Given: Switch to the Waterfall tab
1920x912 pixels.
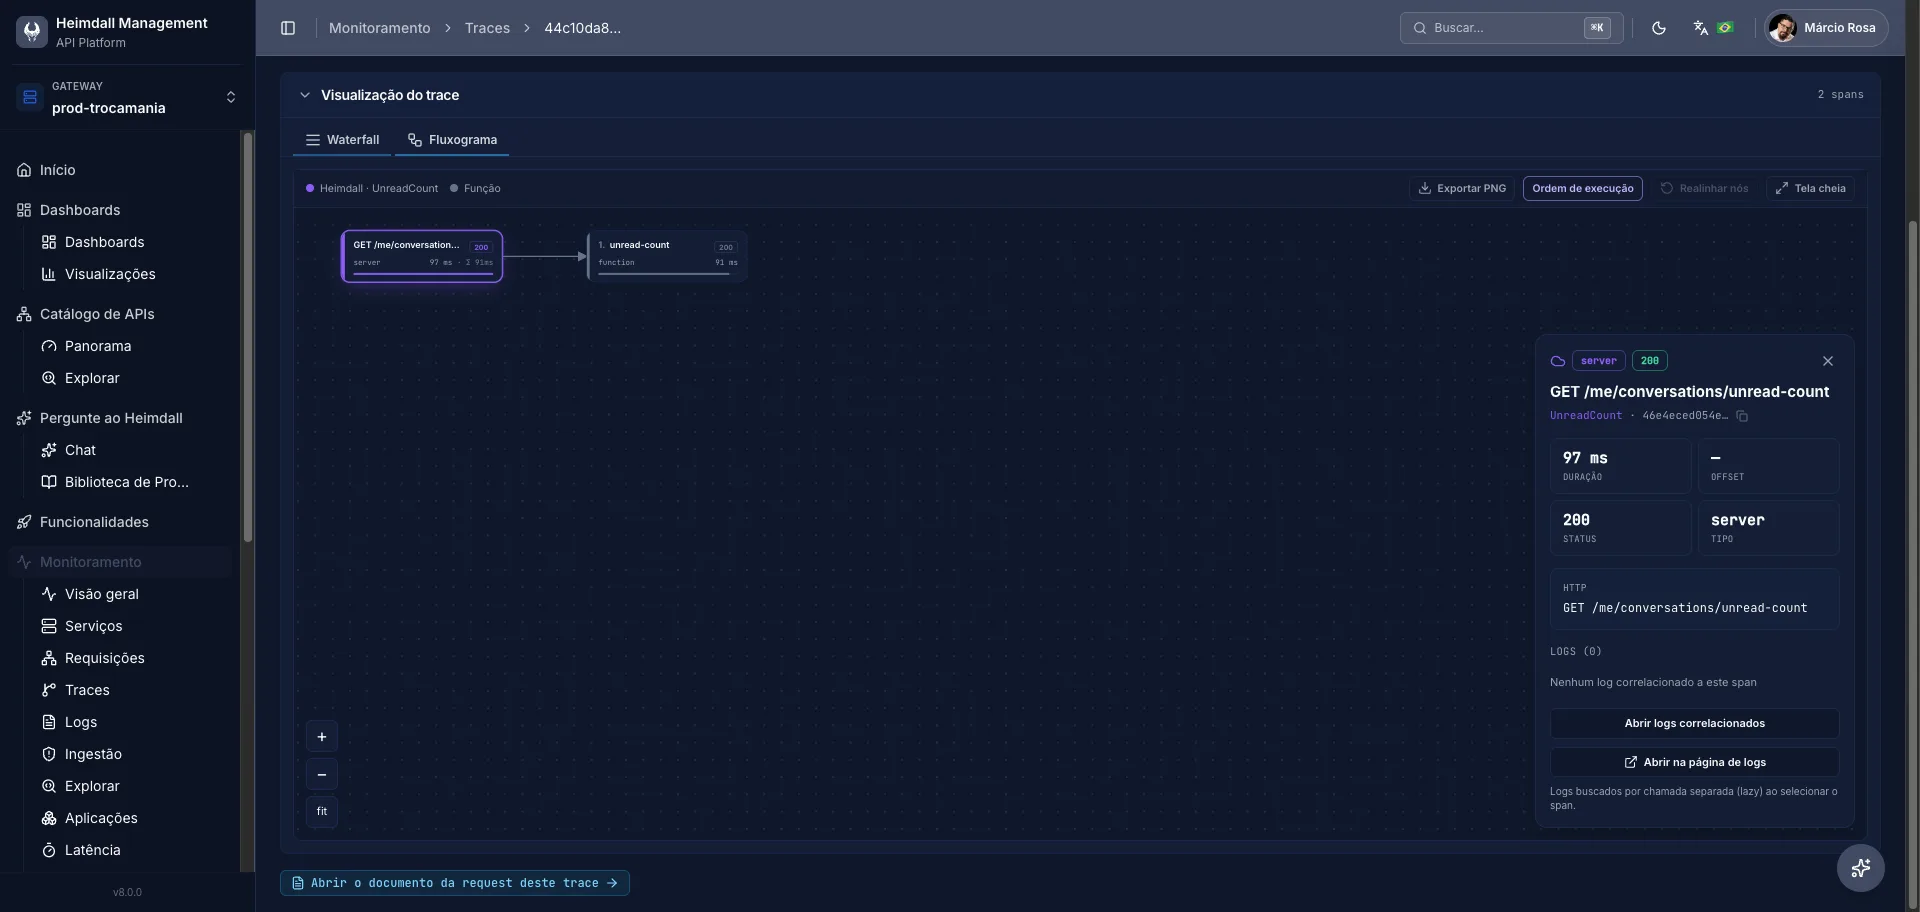Looking at the screenshot, I should [342, 140].
